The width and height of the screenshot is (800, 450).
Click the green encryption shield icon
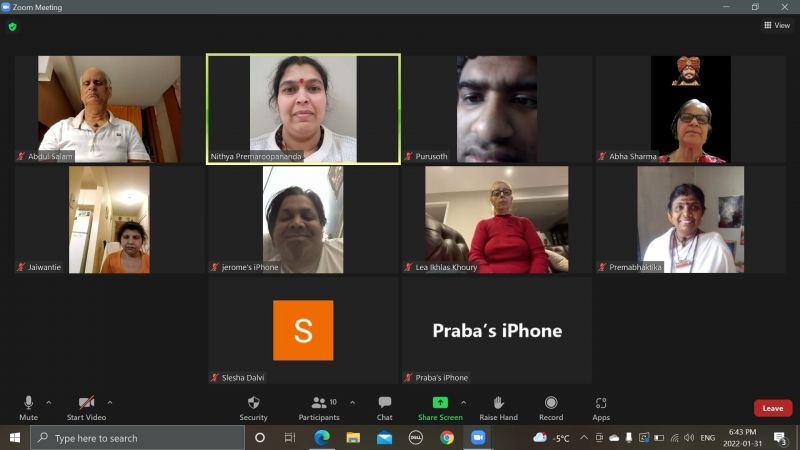click(13, 27)
